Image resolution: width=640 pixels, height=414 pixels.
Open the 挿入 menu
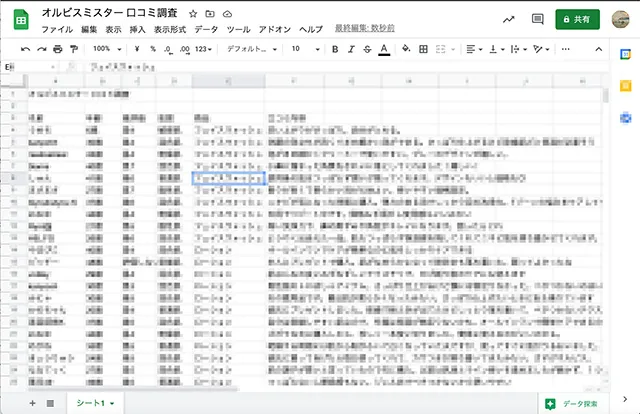138,29
